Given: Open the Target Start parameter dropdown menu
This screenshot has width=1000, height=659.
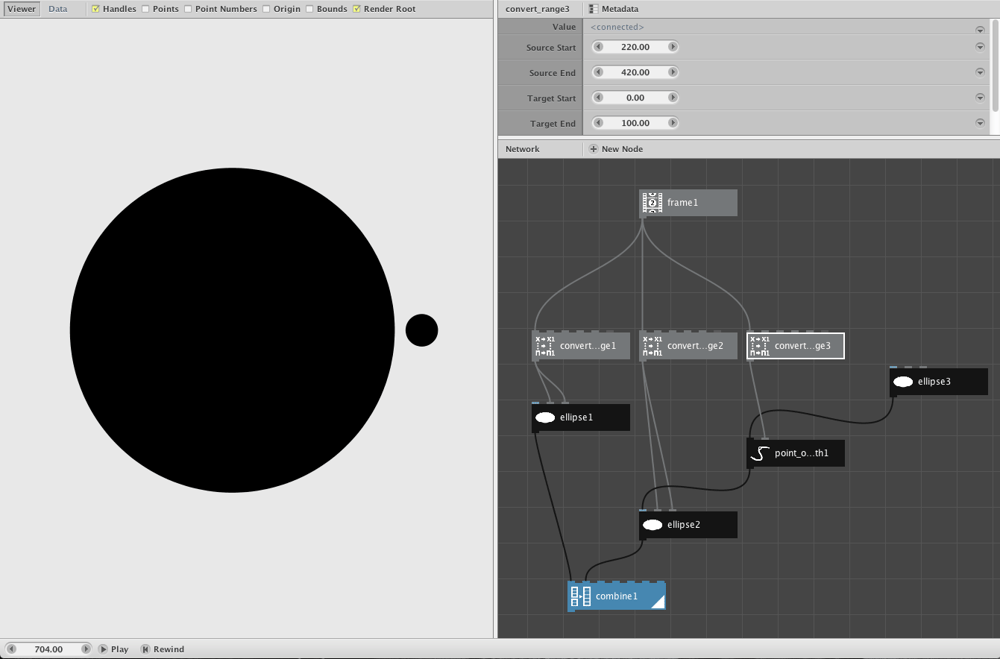Looking at the screenshot, I should pyautogui.click(x=980, y=98).
